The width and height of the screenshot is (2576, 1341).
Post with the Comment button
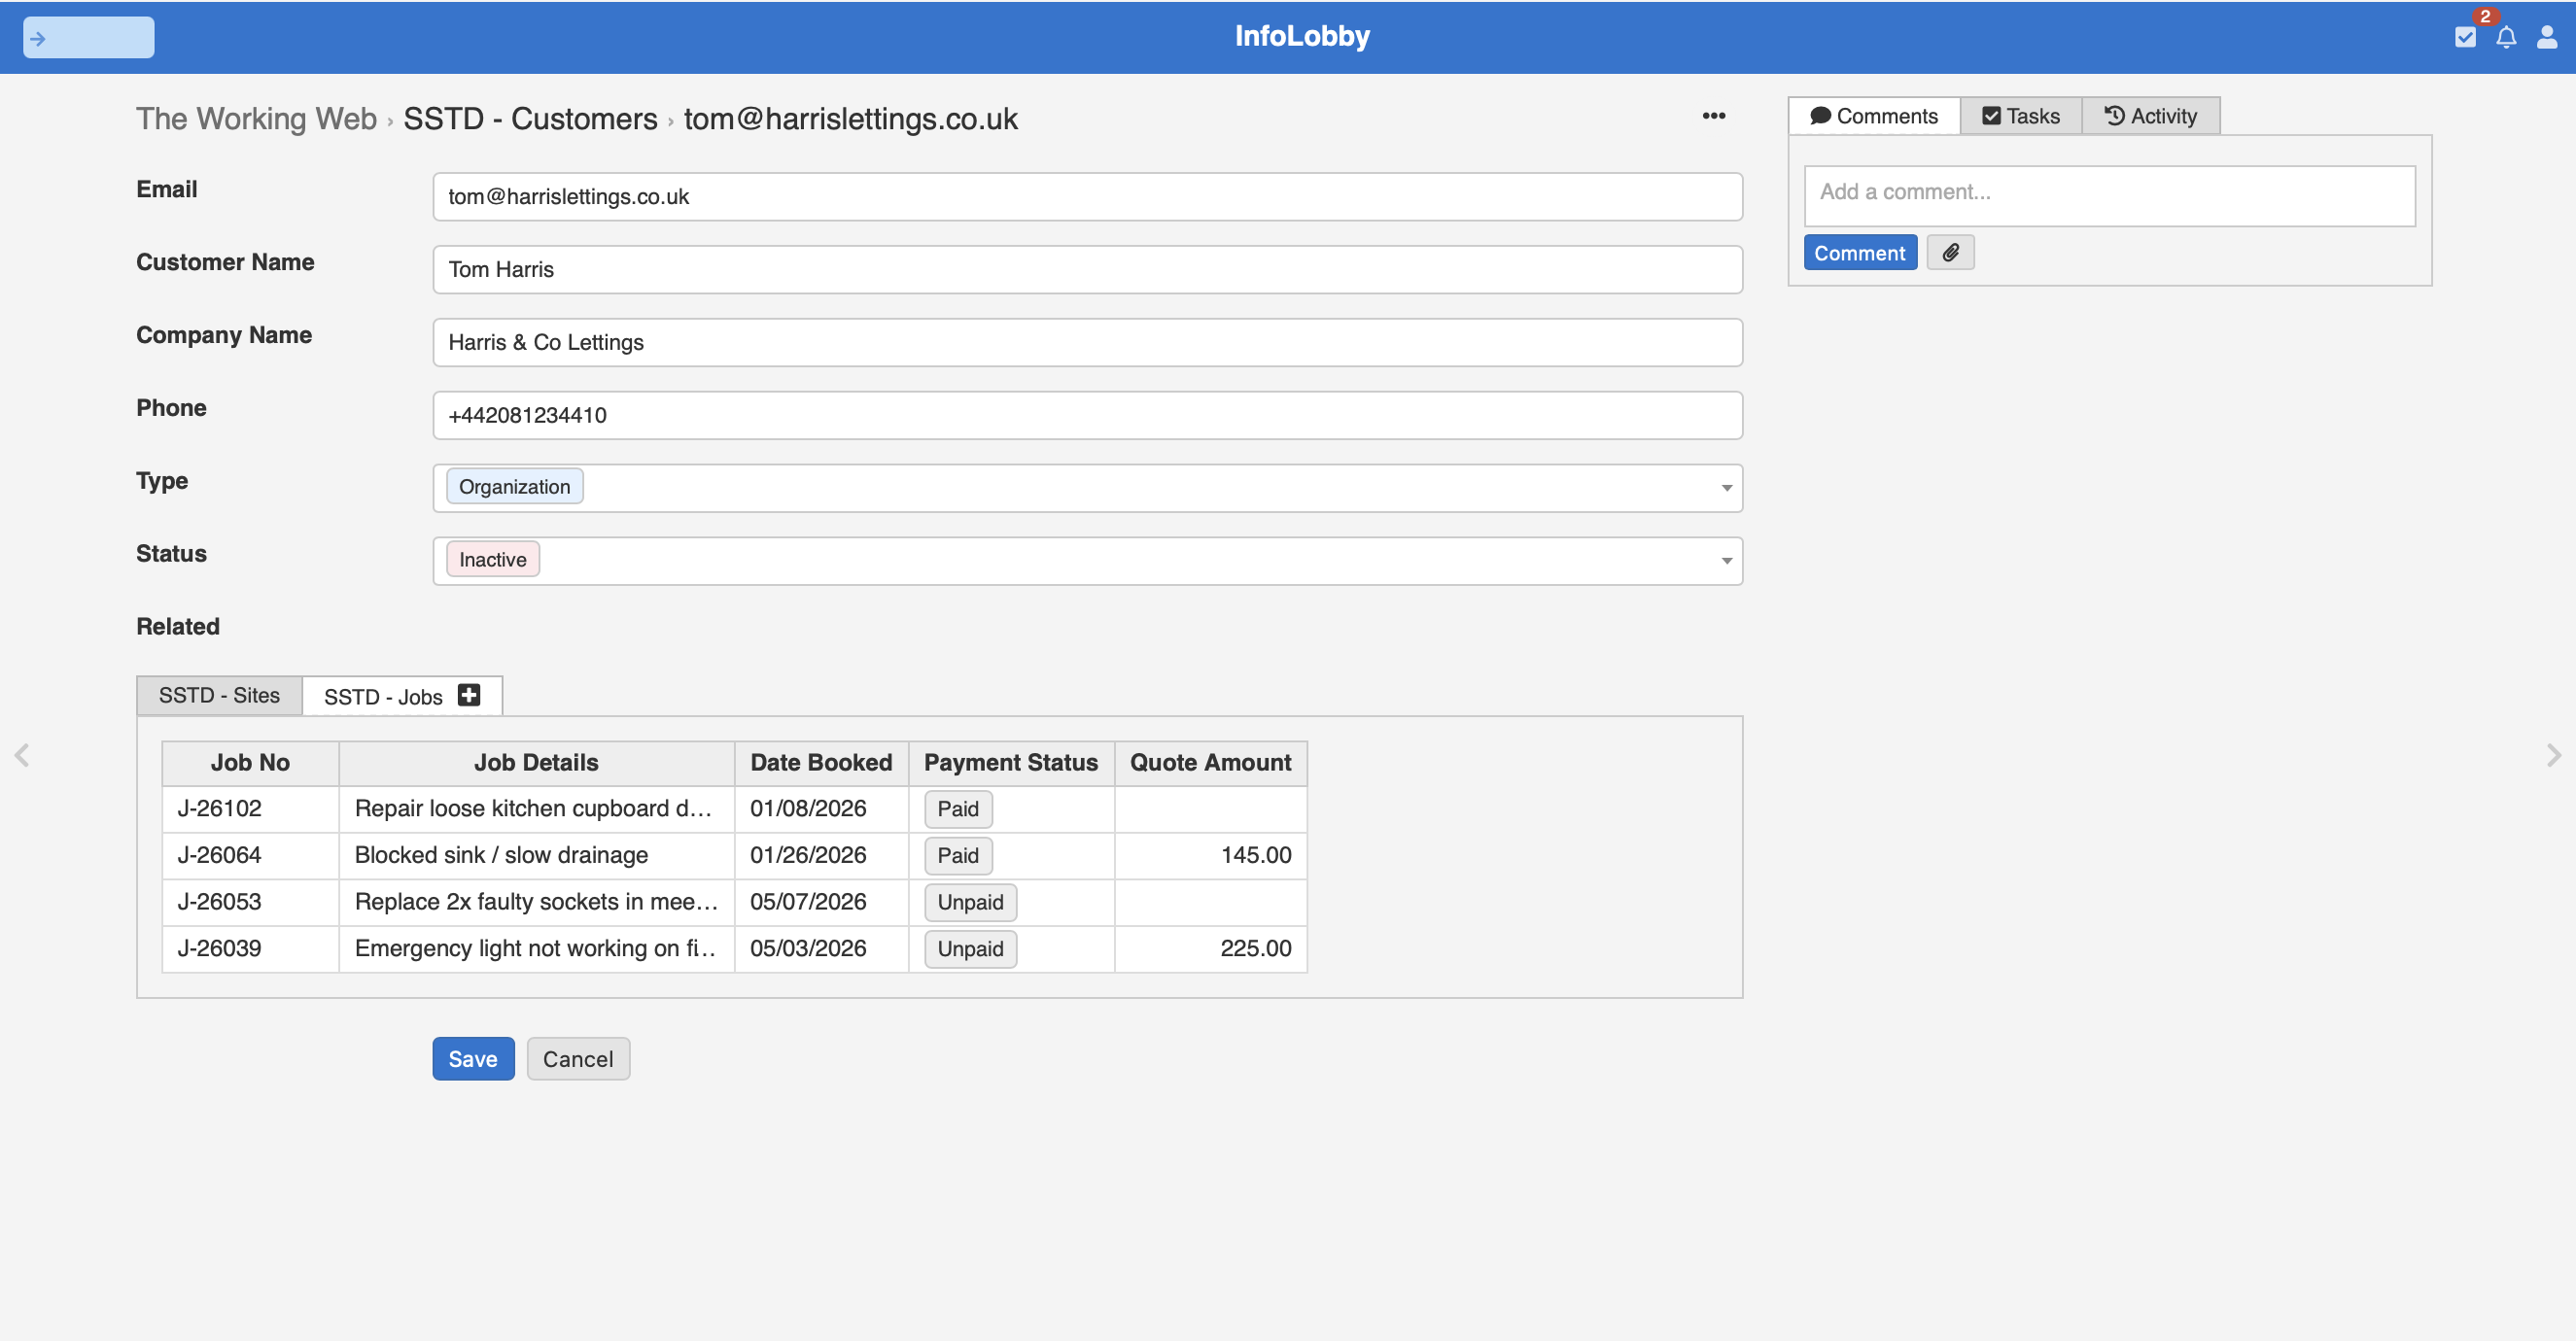[x=1860, y=253]
